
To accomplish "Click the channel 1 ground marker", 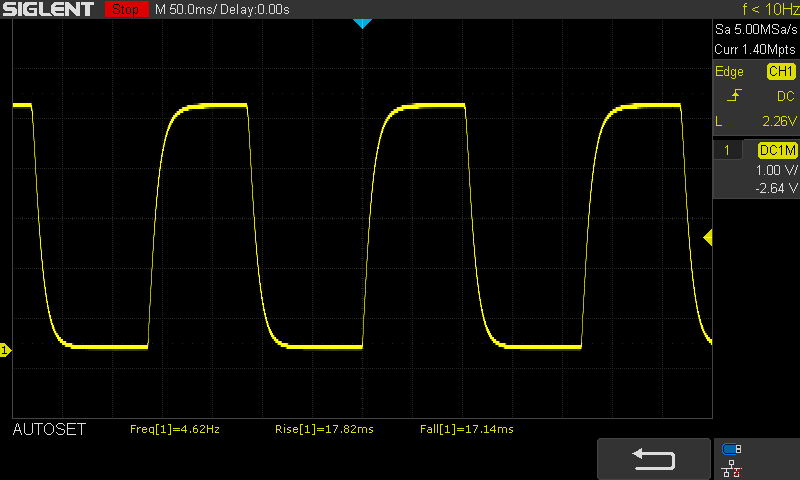I will (x=5, y=350).
